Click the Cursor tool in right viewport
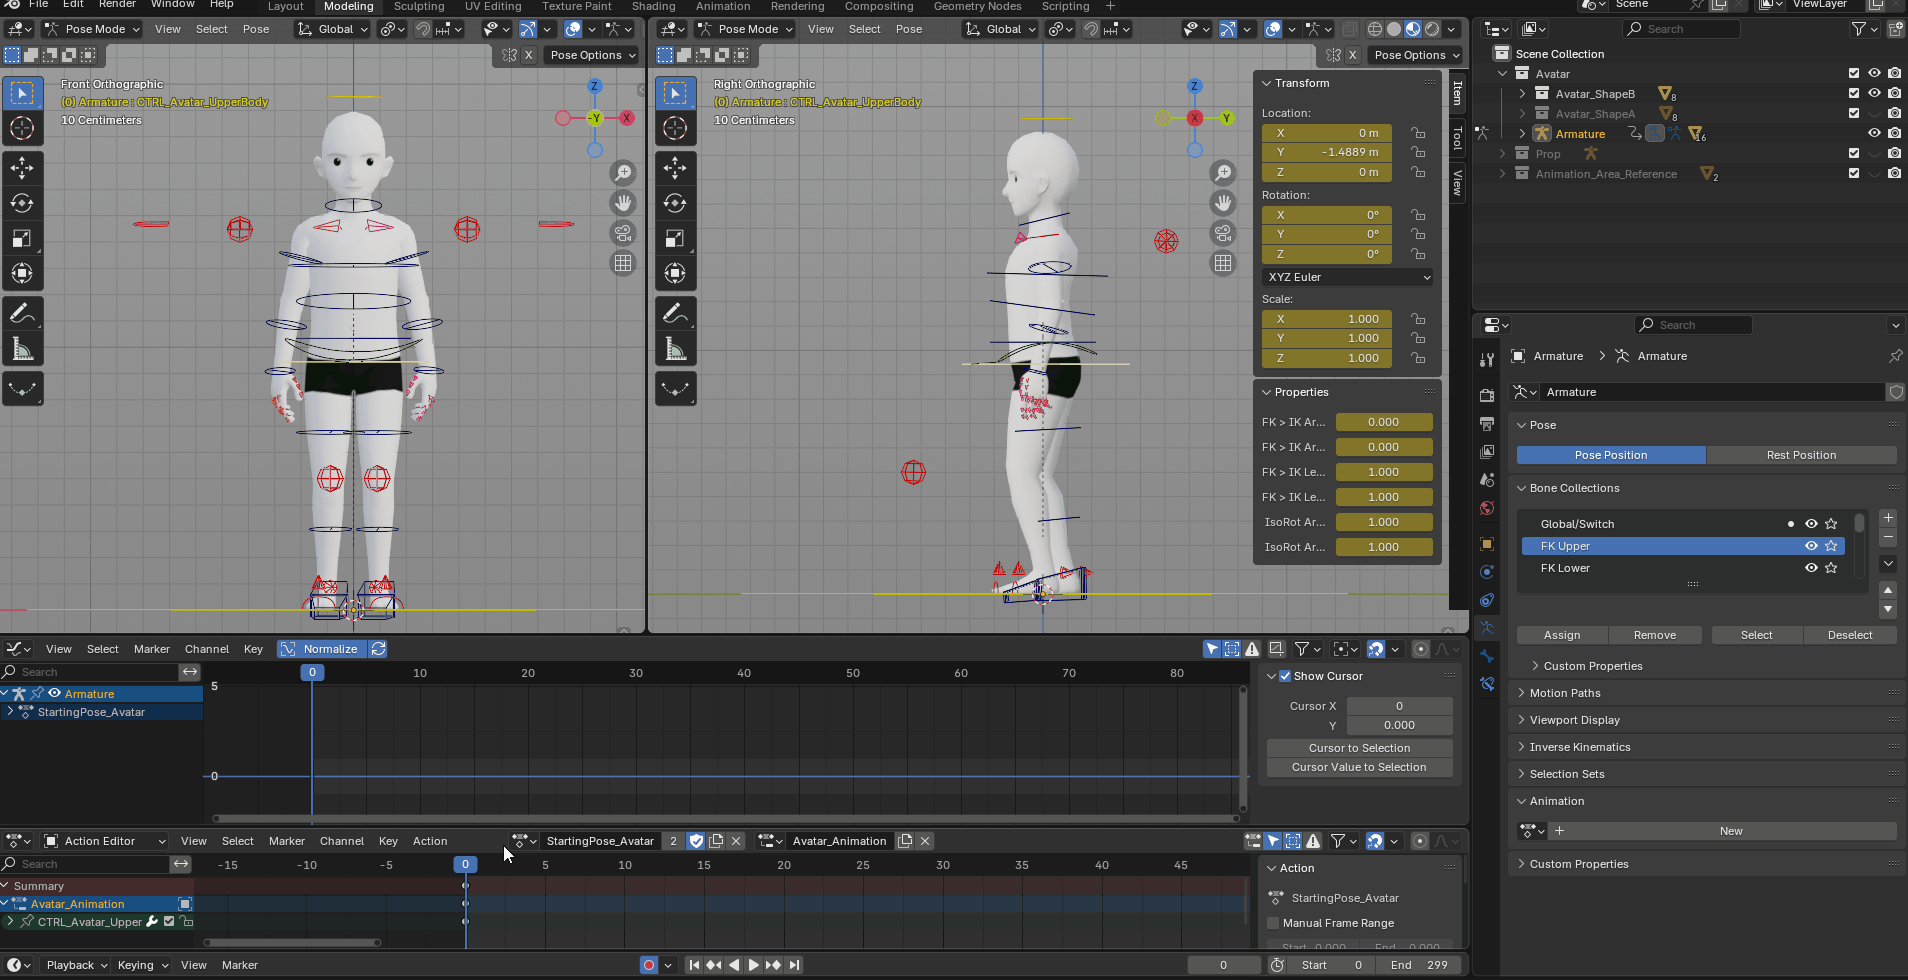This screenshot has width=1908, height=980. (675, 128)
